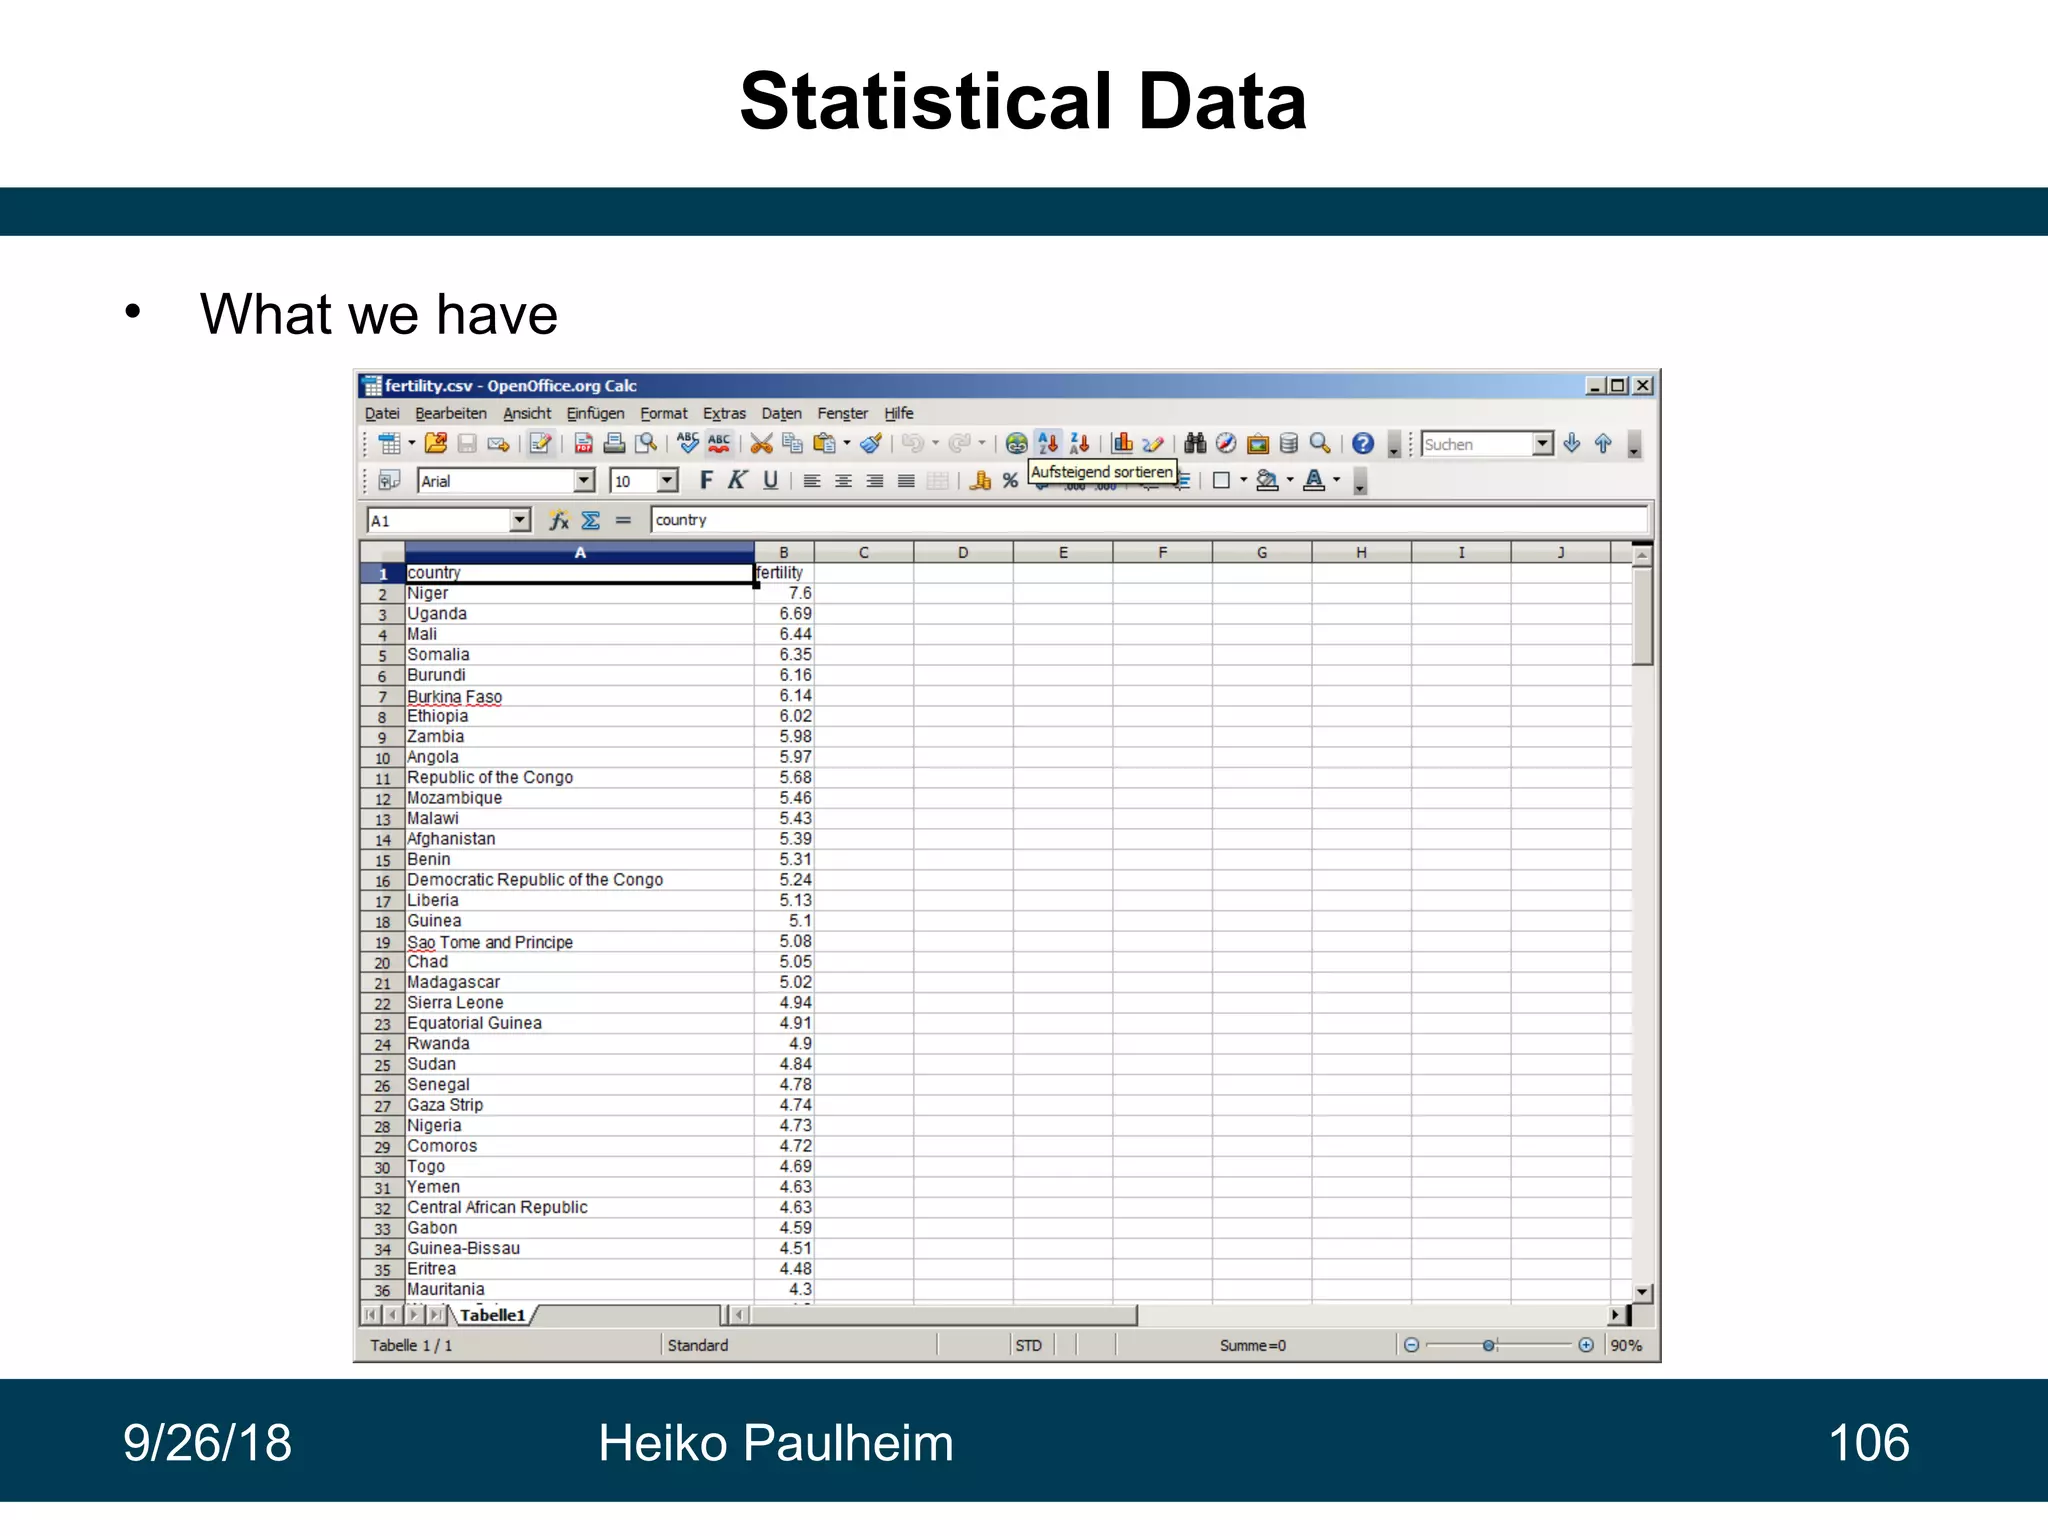
Task: Find previous with up arrow icon
Action: click(x=1603, y=444)
